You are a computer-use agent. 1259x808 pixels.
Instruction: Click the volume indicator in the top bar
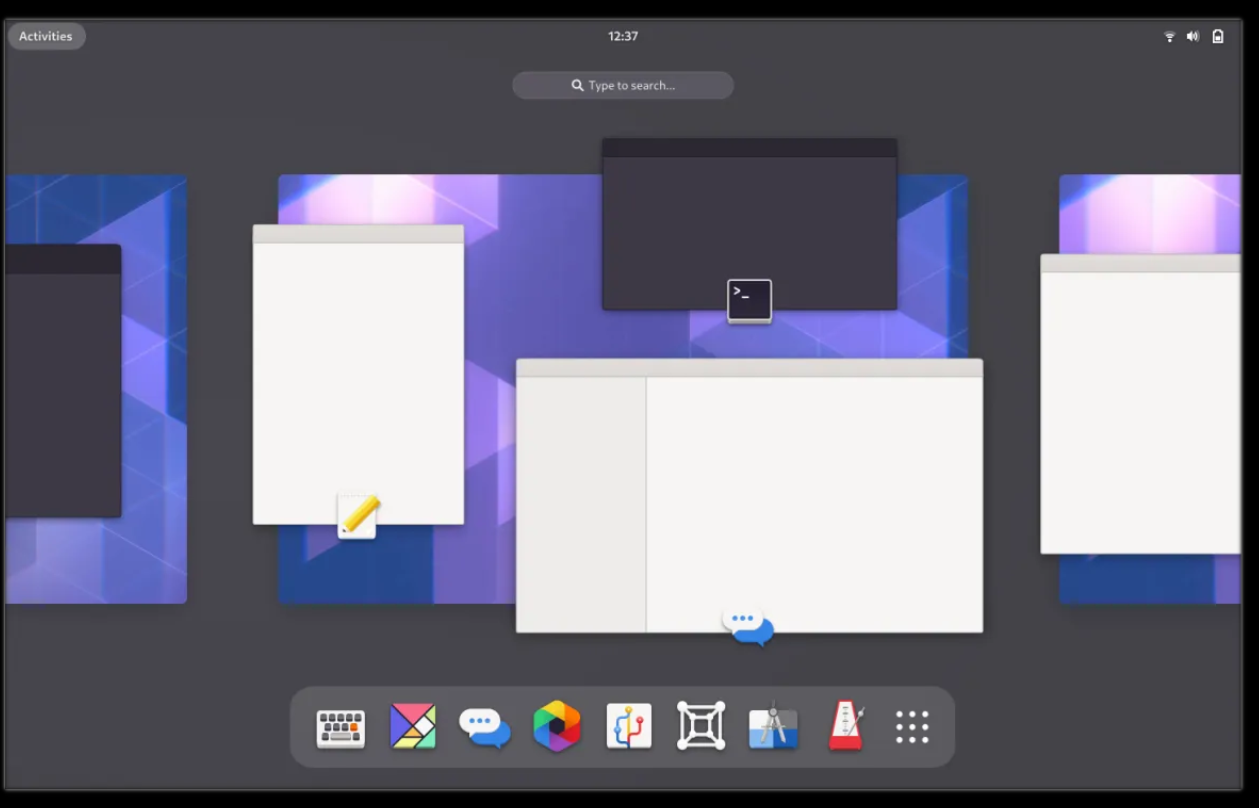point(1192,36)
